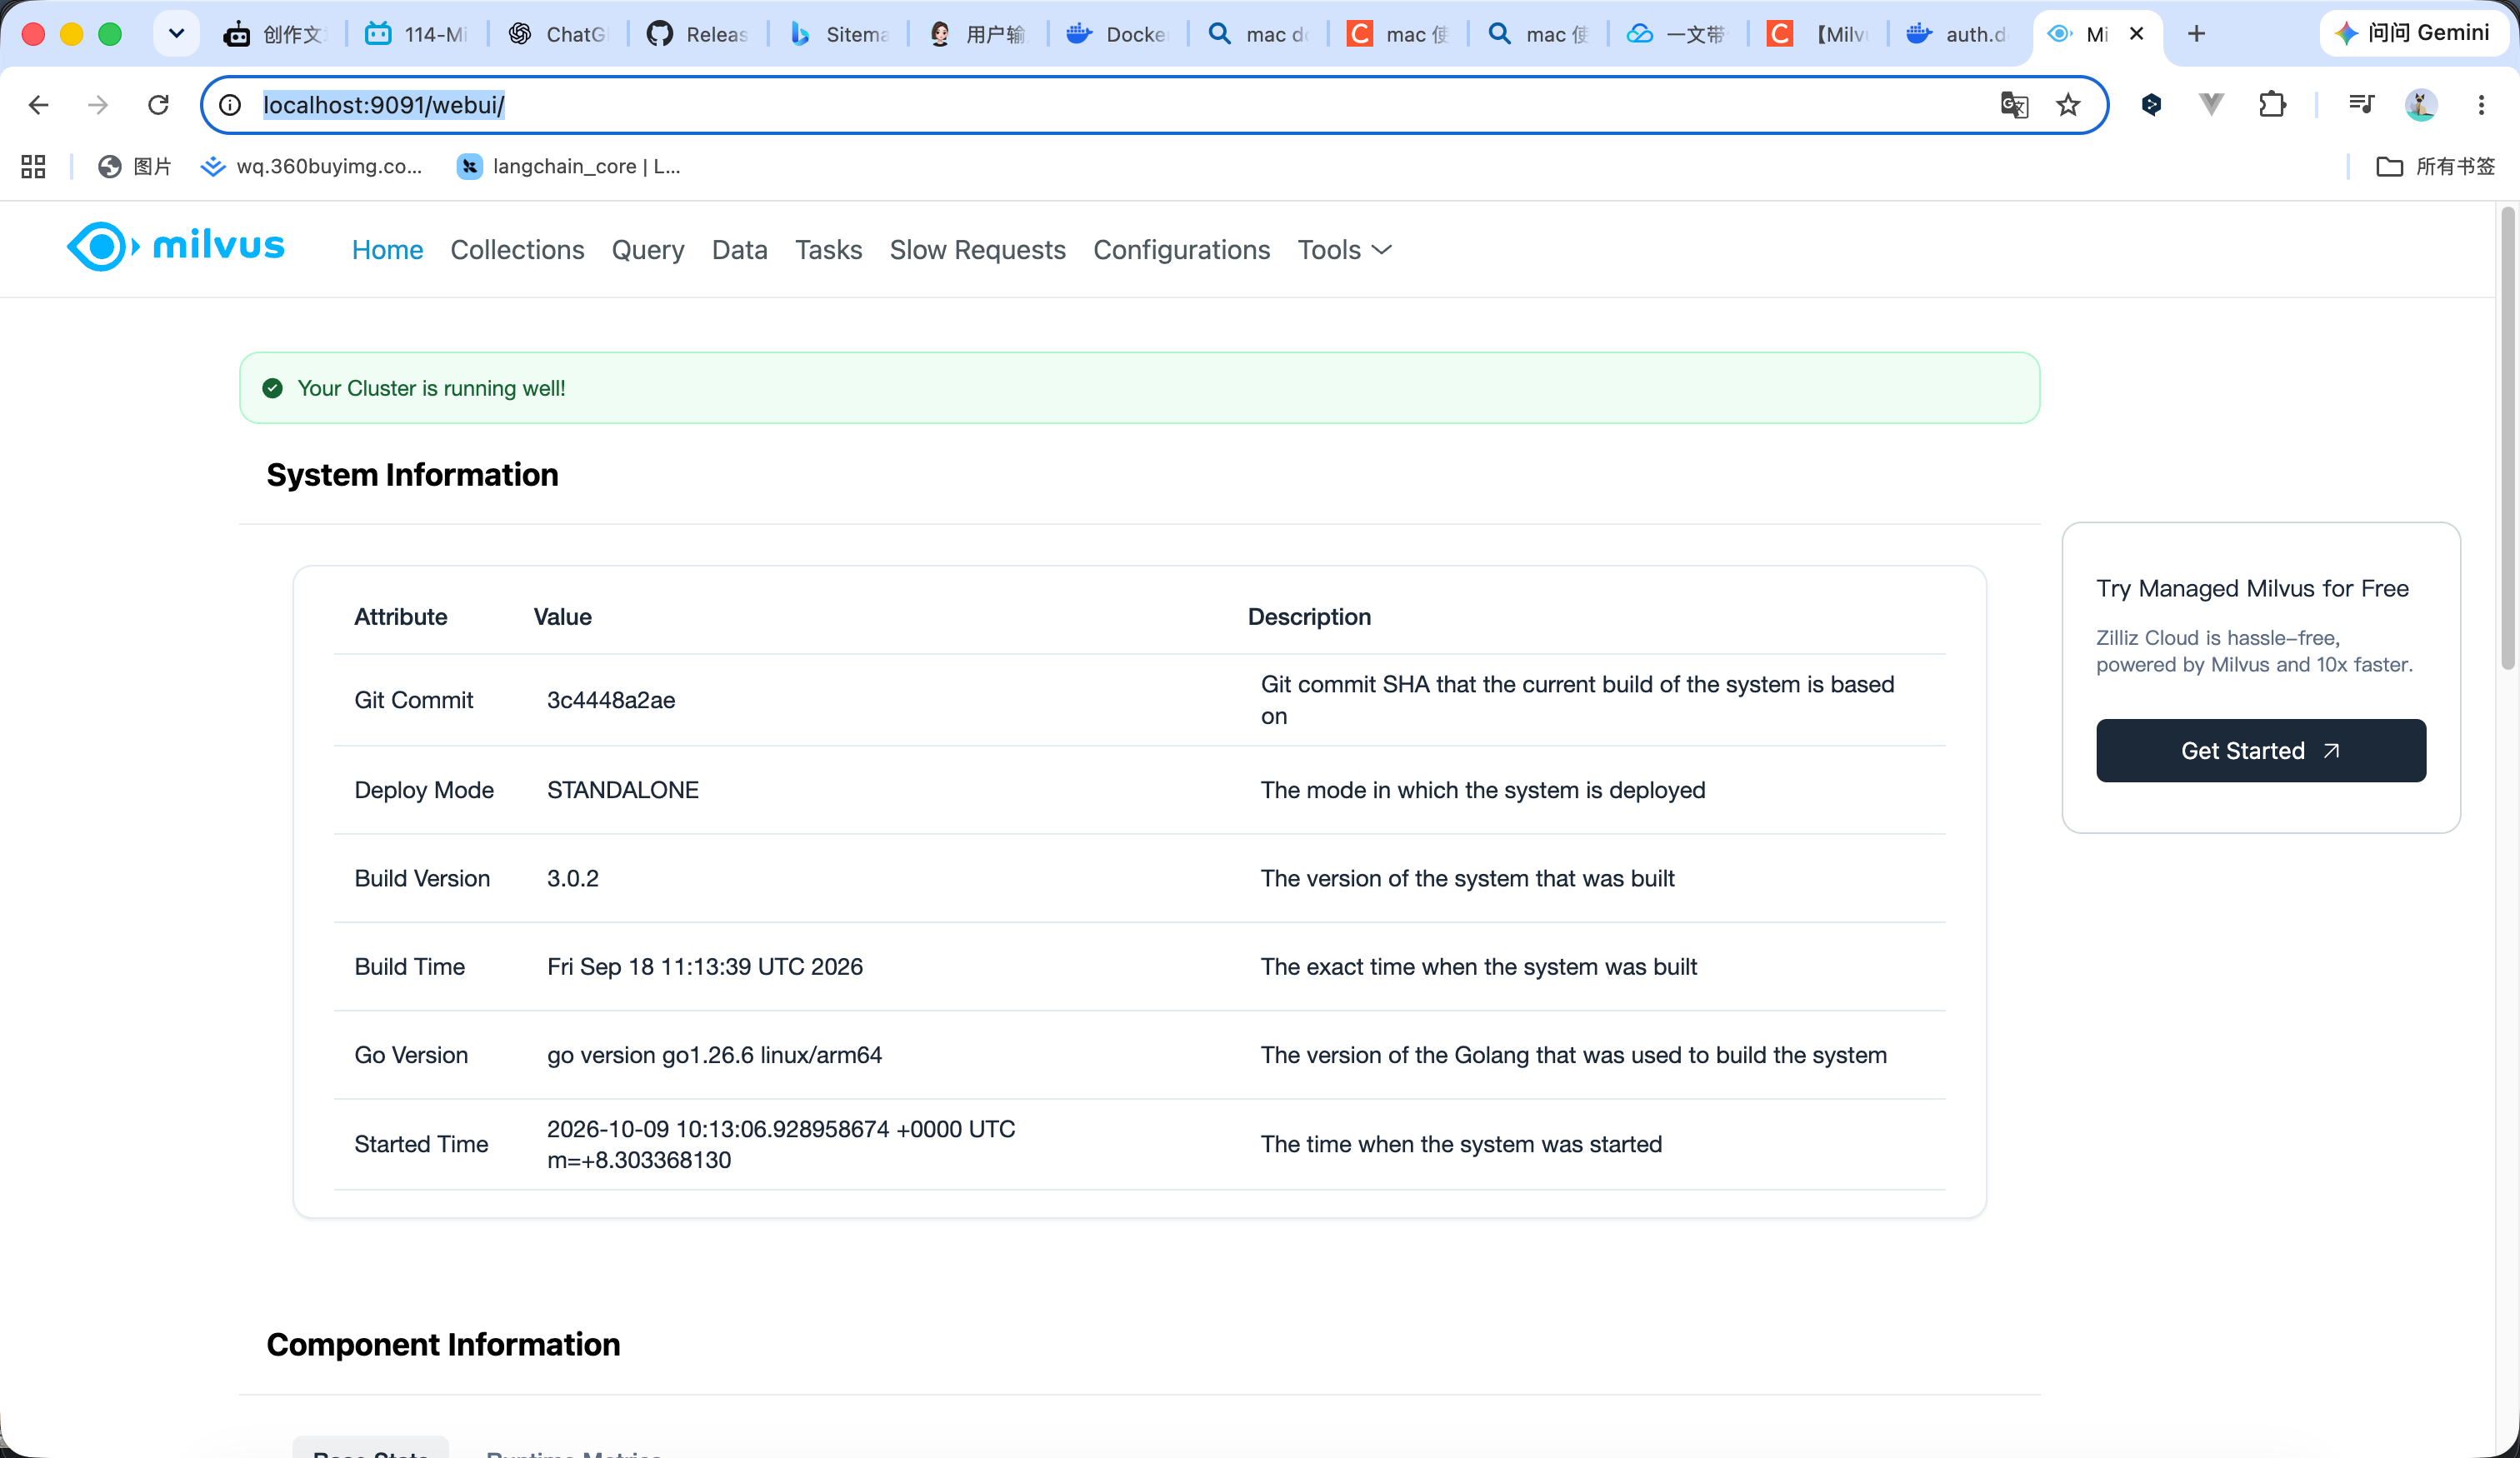View site information icon in address bar
Viewport: 2520px width, 1458px height.
coord(231,105)
